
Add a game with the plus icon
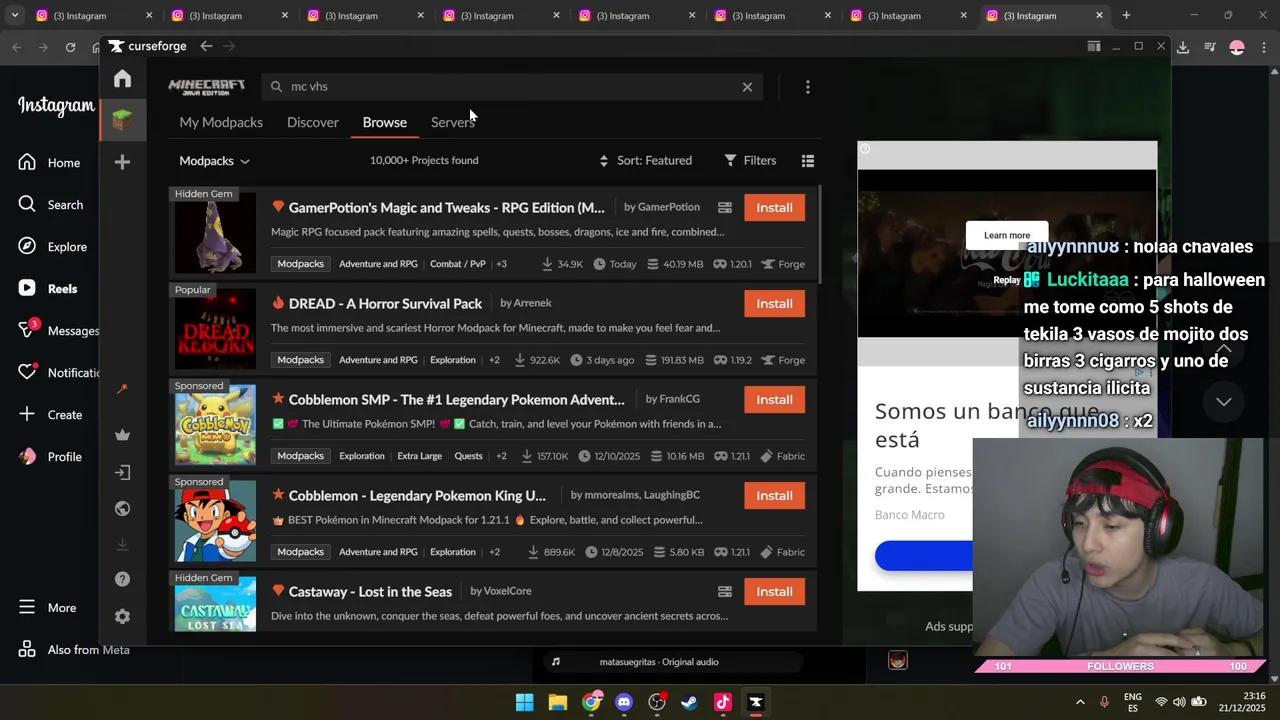[x=122, y=162]
